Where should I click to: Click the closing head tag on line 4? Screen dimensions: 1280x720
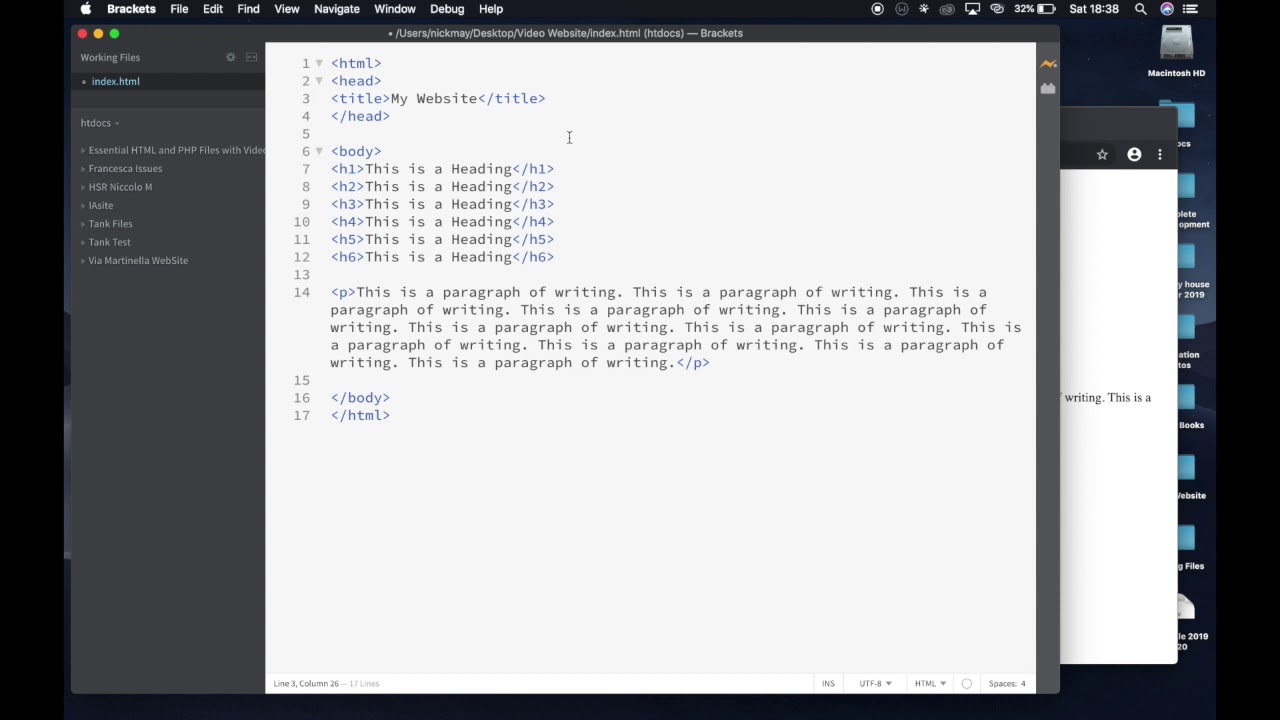pos(360,116)
